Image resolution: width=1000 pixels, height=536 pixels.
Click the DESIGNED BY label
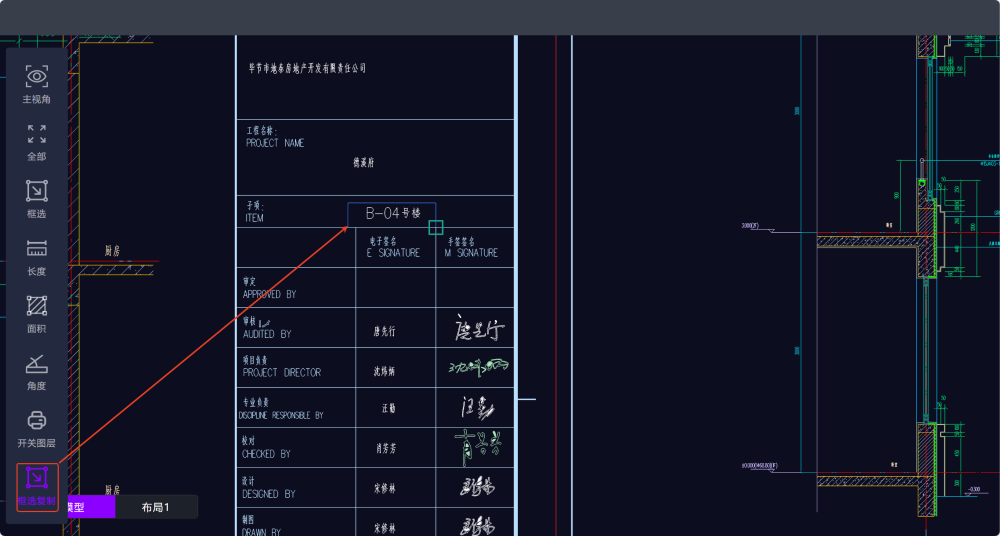(268, 494)
